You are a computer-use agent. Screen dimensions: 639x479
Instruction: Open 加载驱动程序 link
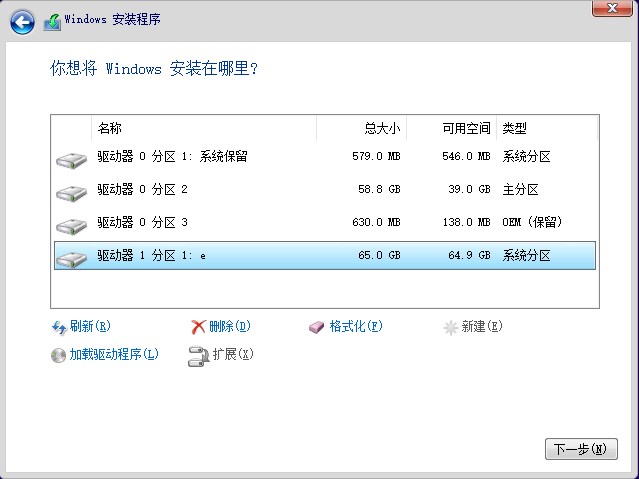tap(113, 355)
